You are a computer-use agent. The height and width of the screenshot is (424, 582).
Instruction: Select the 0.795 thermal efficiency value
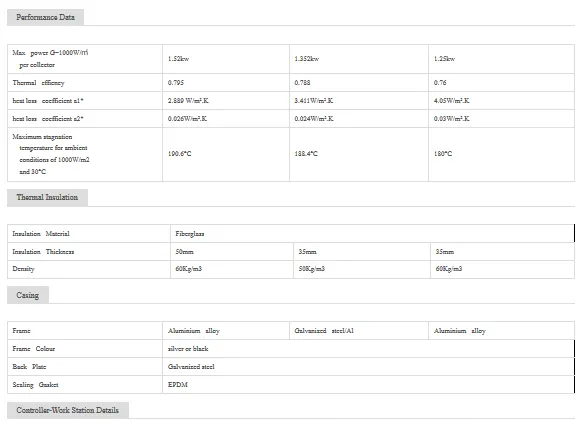click(176, 82)
